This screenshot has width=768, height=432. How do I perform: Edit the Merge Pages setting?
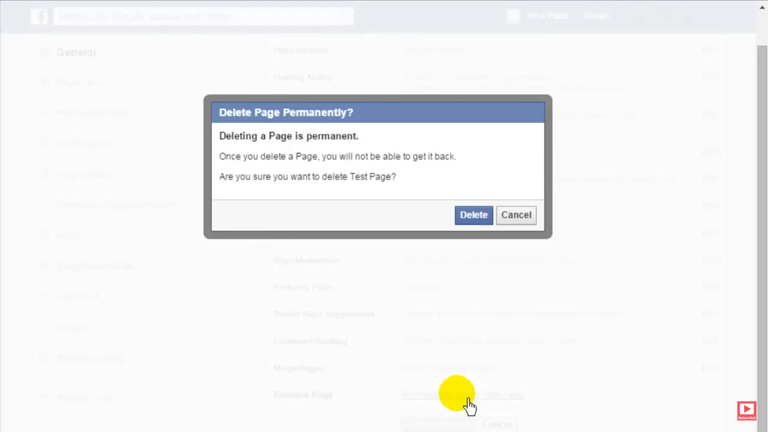[x=709, y=368]
